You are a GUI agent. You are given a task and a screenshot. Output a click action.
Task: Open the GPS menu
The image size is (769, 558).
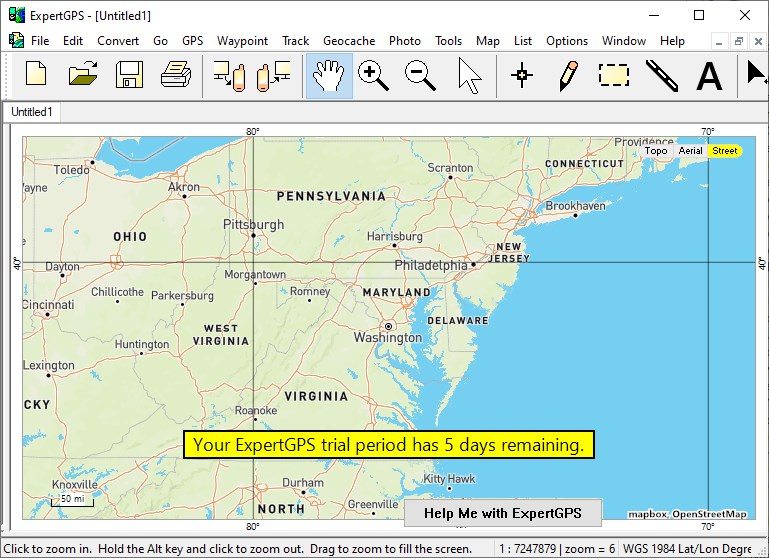(192, 41)
